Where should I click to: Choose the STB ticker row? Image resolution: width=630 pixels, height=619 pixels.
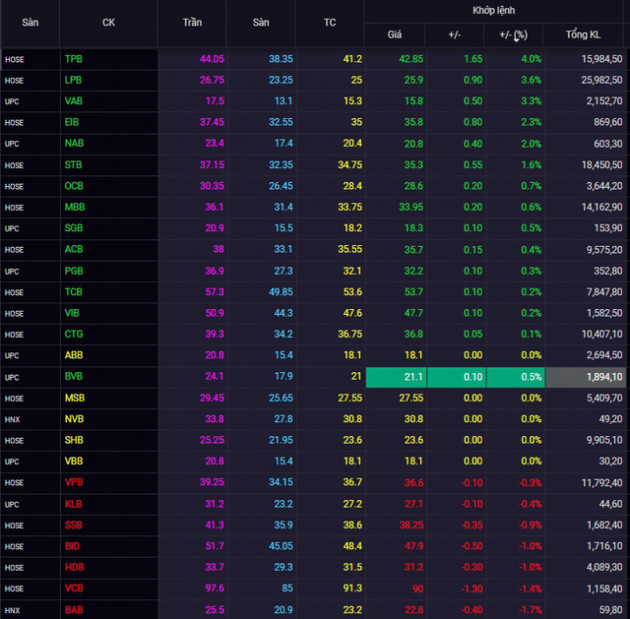coord(73,165)
